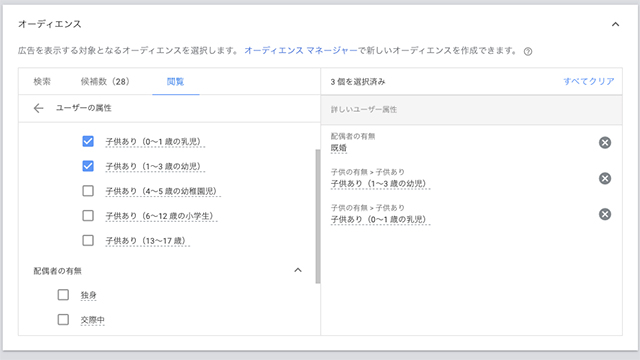Image resolution: width=640 pixels, height=360 pixels.
Task: Collapse the 配偶者の有無 group chevron
Action: (x=298, y=270)
